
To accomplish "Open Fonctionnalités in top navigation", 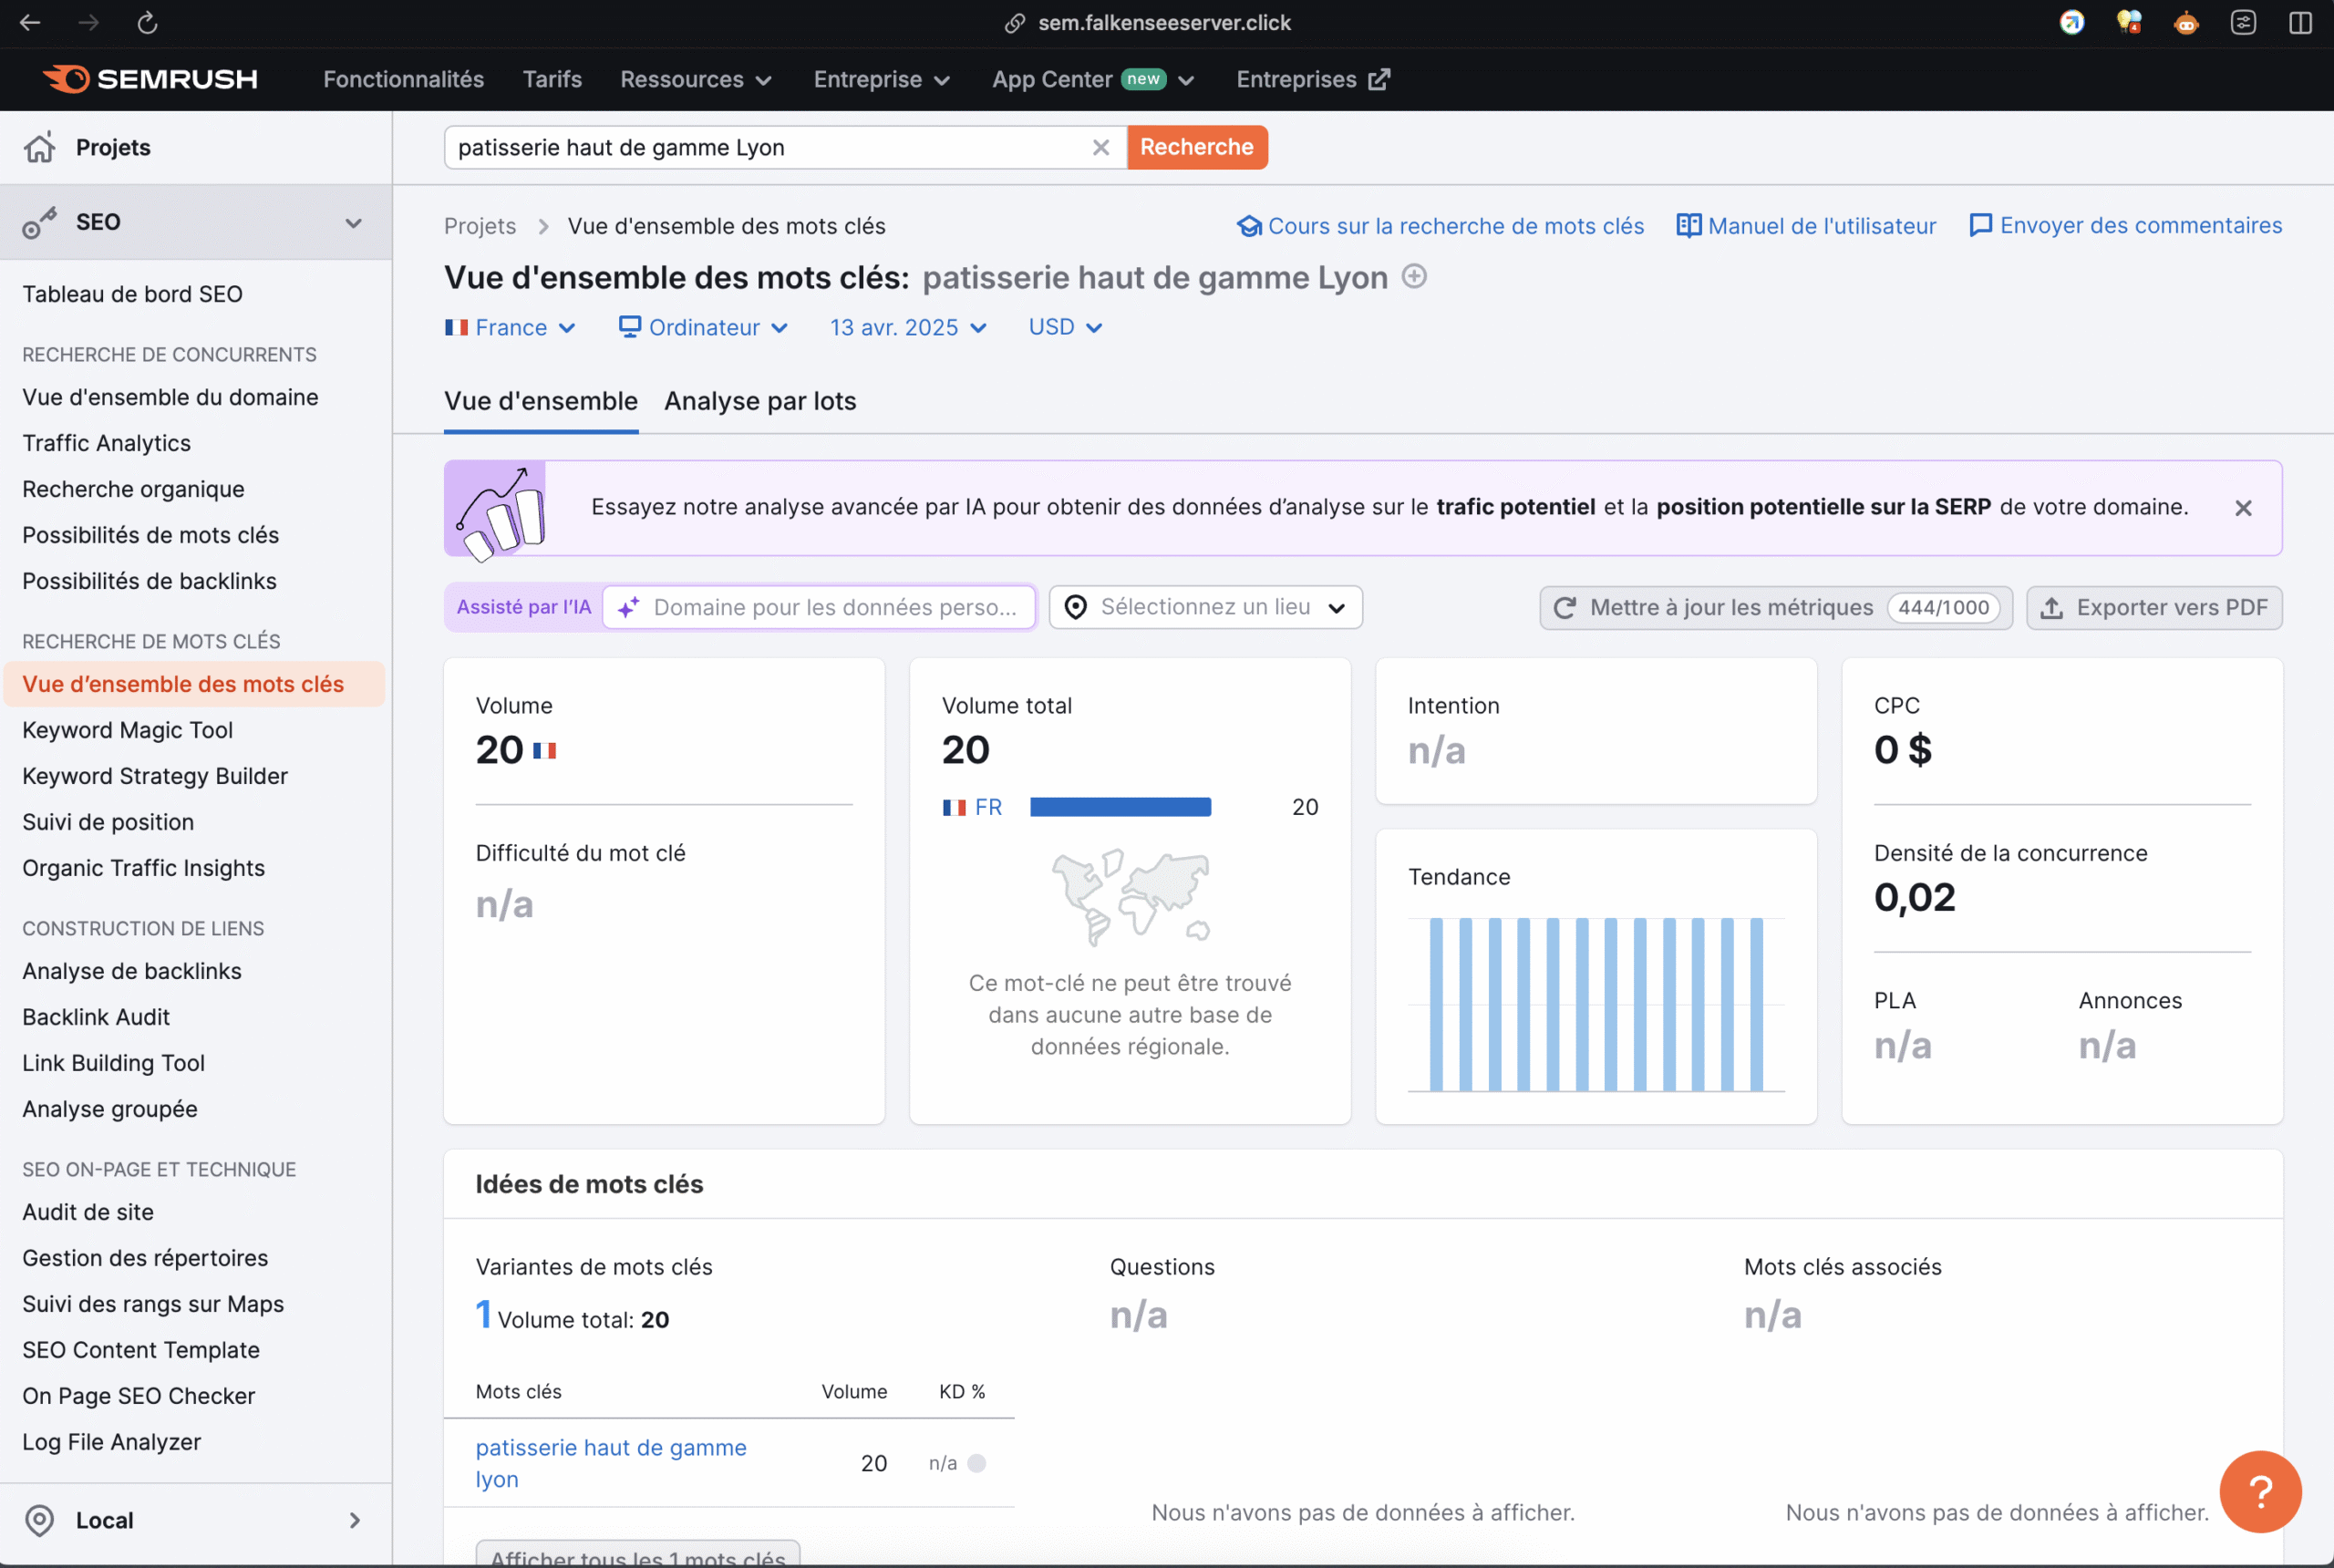I will click(x=403, y=79).
